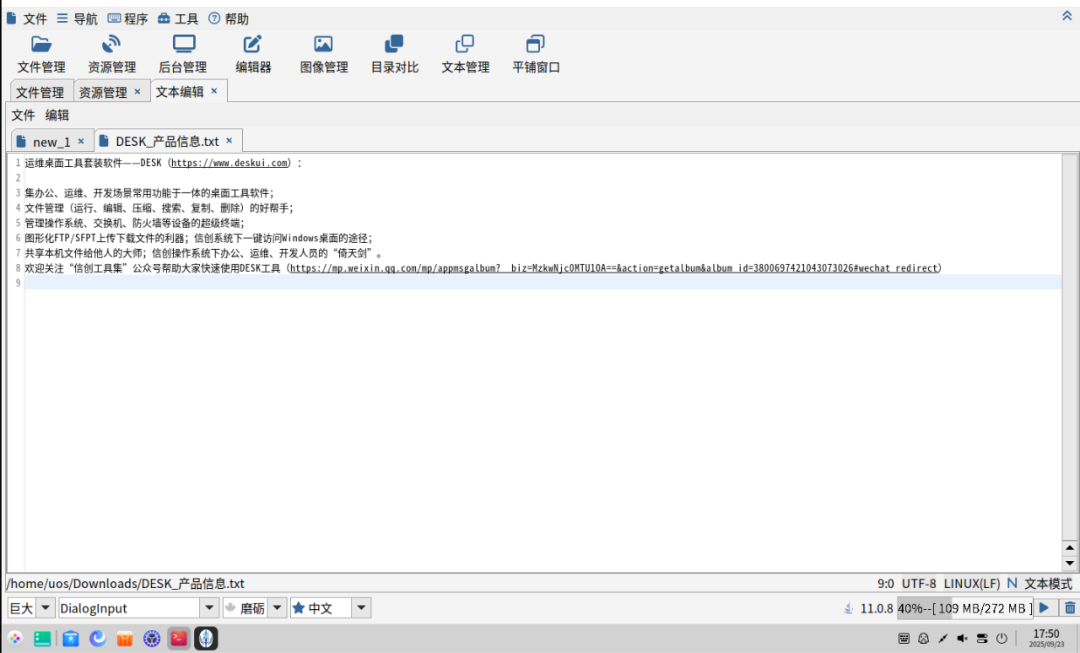The image size is (1080, 653).
Task: Open the 帮助 menu
Action: tap(229, 19)
